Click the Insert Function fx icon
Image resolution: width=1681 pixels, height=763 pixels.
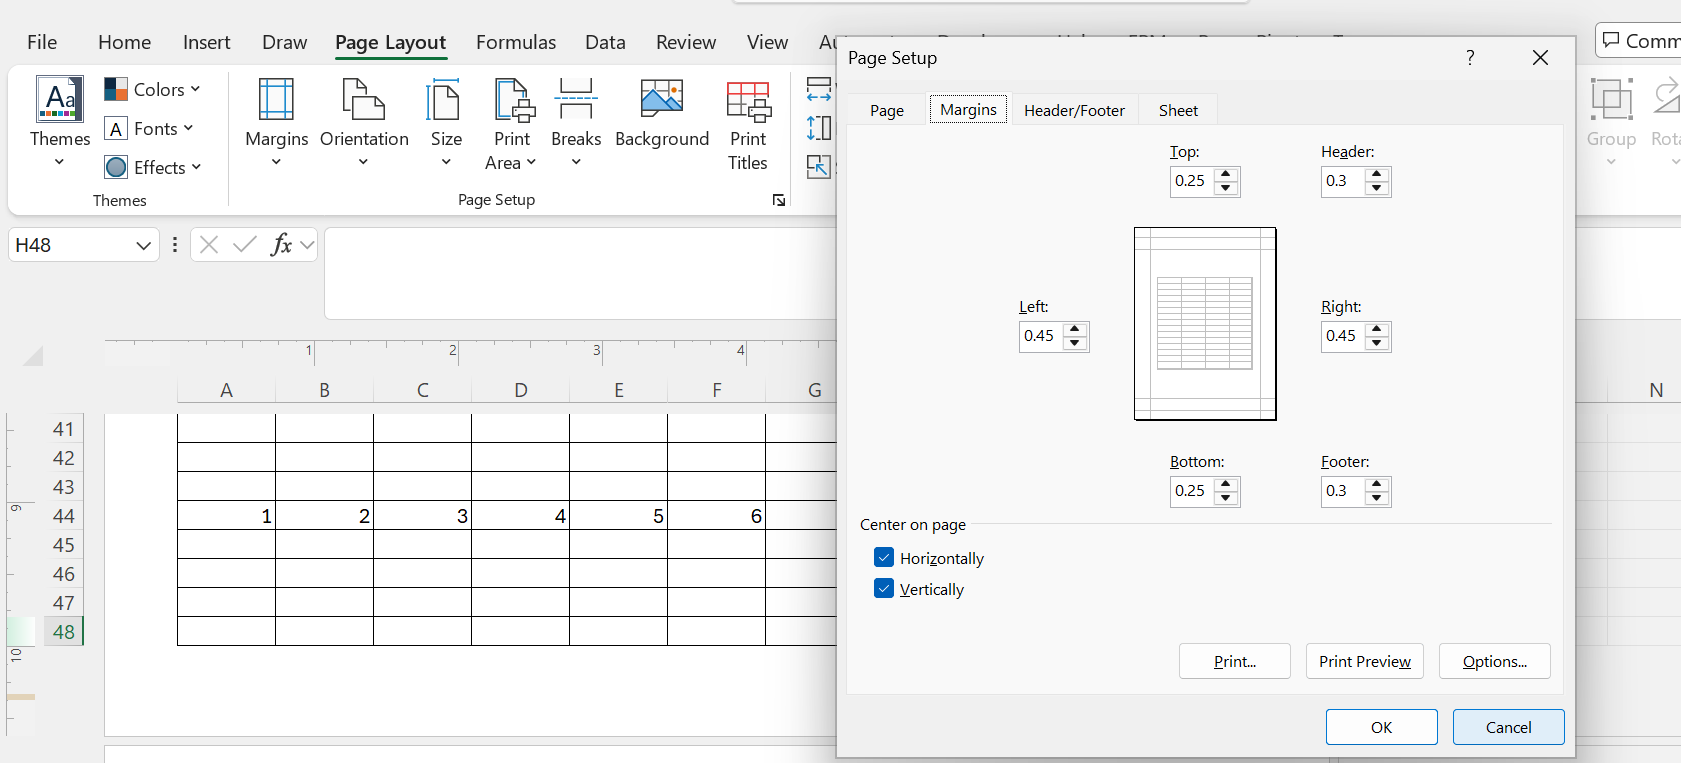pos(281,245)
